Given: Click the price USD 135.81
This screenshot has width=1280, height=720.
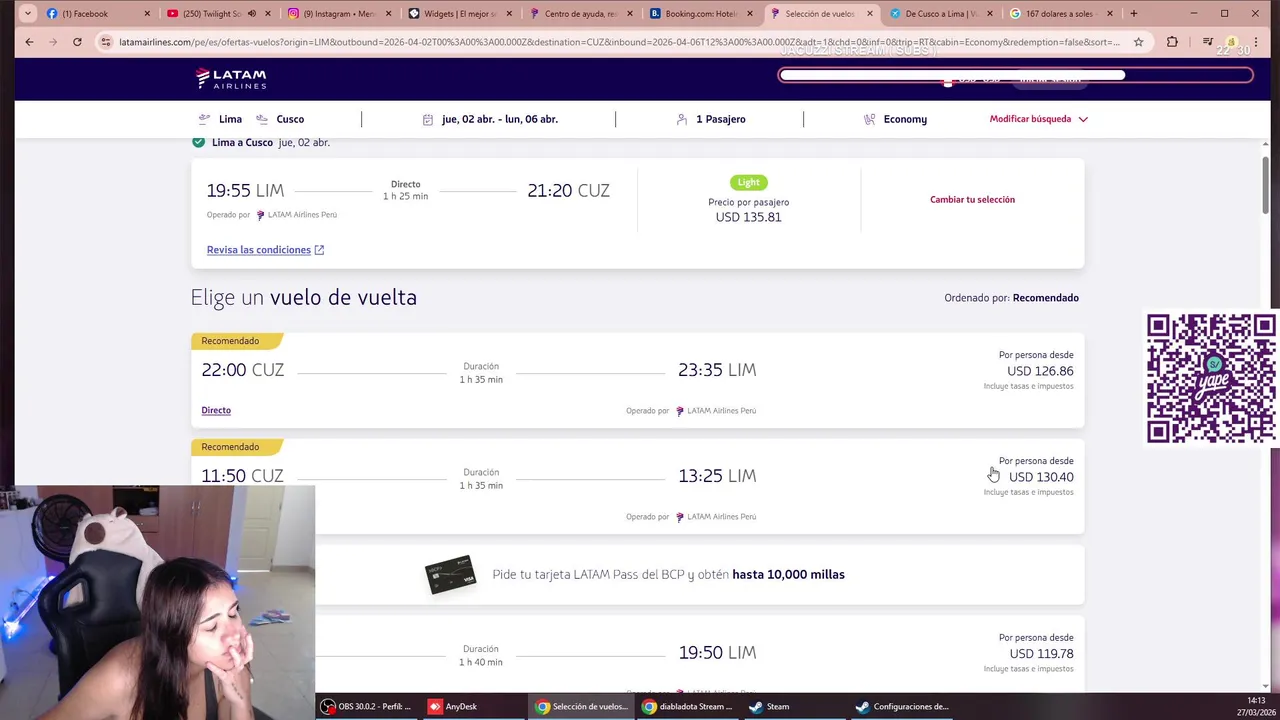Looking at the screenshot, I should 748,217.
